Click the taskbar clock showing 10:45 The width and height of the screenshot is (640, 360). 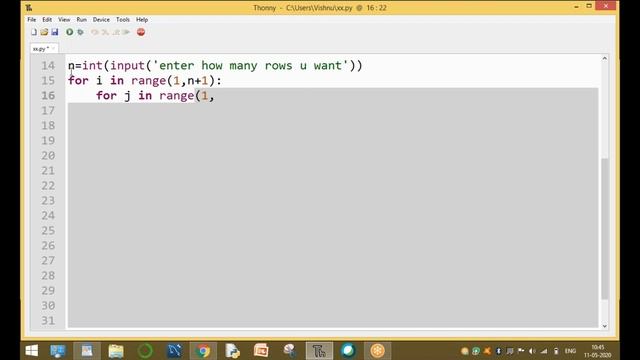point(598,351)
